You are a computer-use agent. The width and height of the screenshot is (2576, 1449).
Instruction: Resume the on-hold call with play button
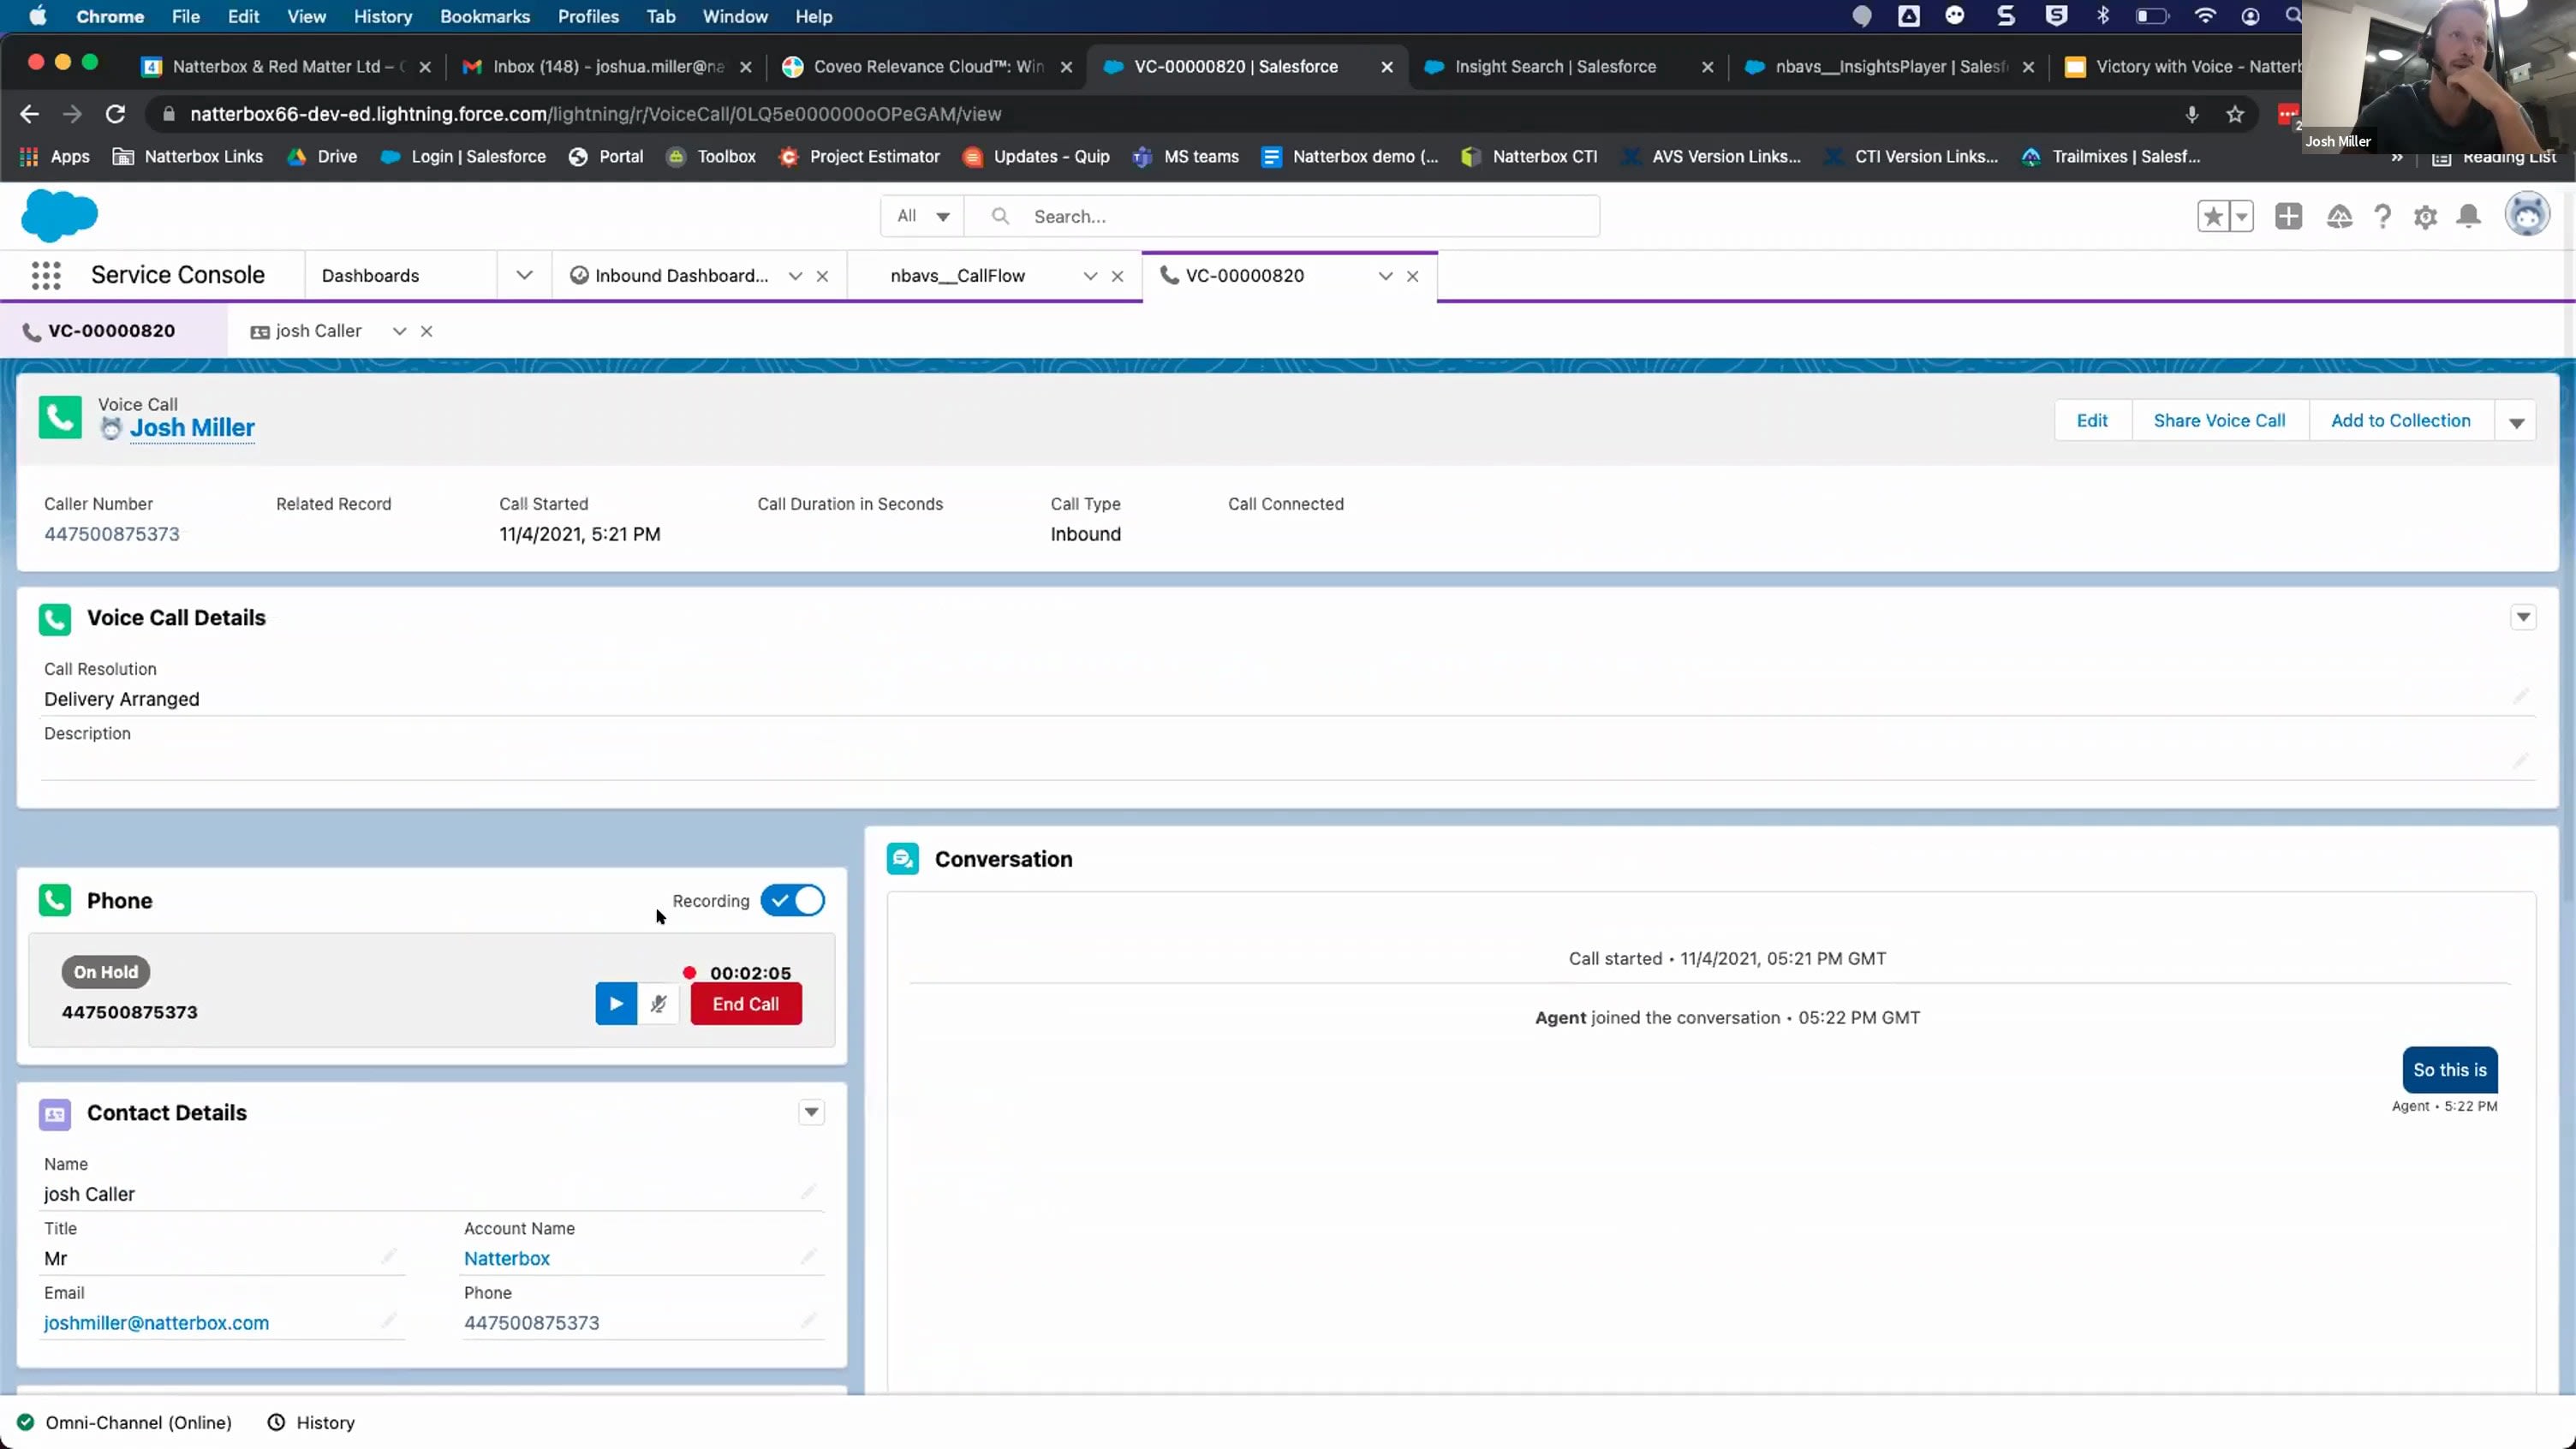616,1004
